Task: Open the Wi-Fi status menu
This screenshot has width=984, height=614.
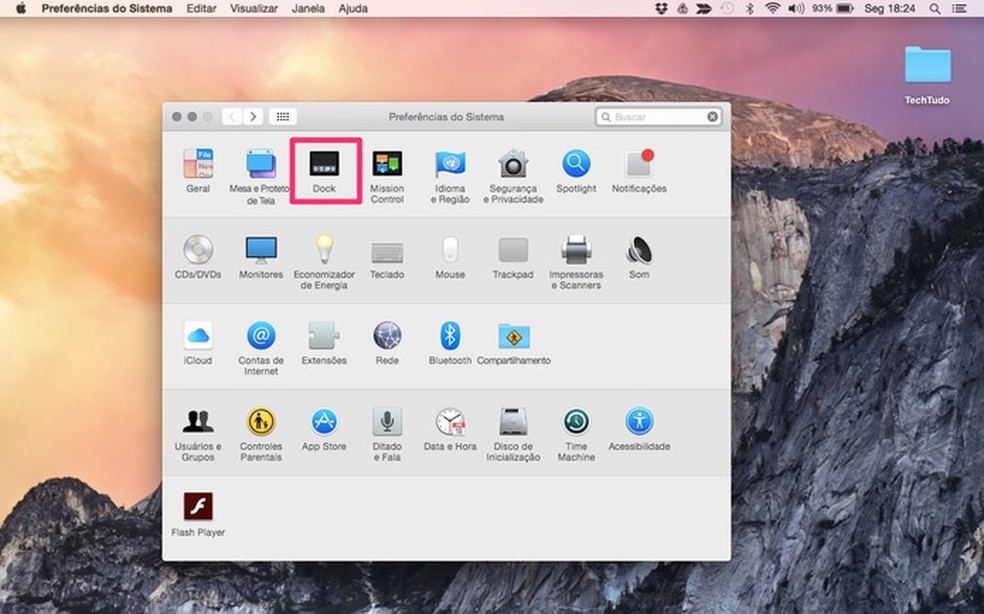Action: [x=773, y=9]
